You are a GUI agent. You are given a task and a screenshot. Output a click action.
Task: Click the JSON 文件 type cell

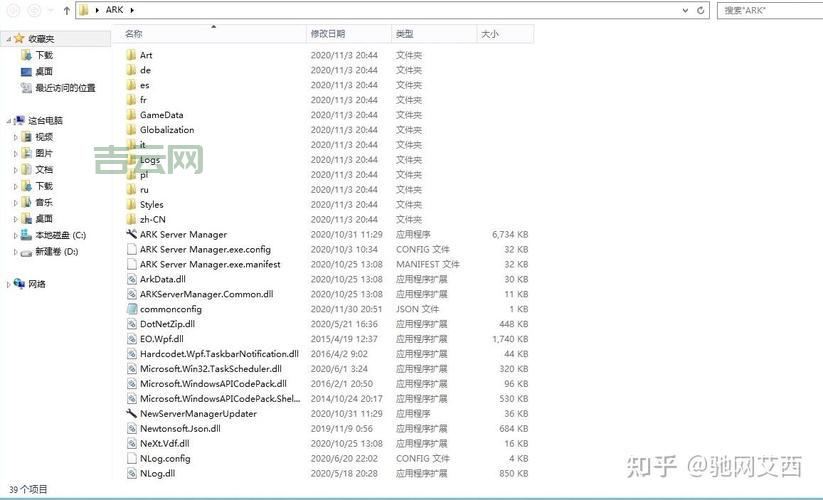pos(417,309)
